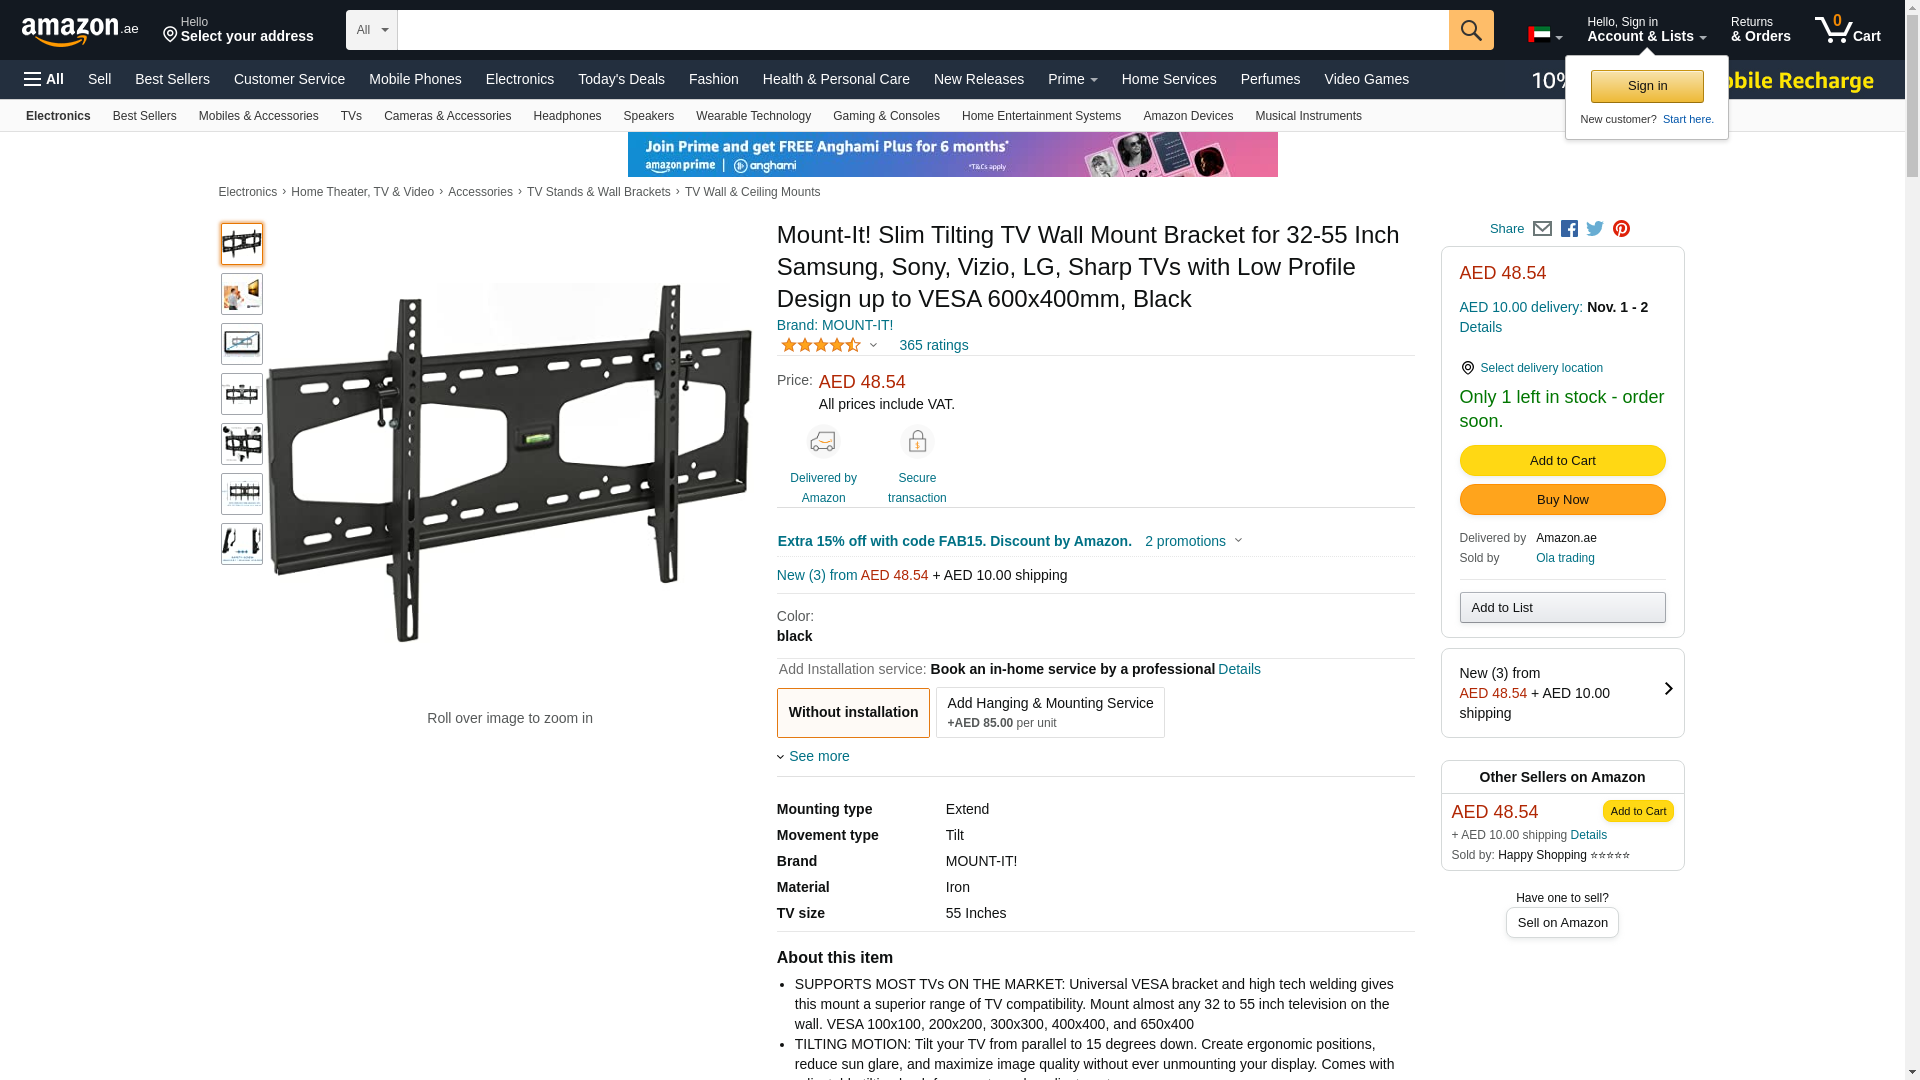Open the All hamburger menu

tap(44, 79)
